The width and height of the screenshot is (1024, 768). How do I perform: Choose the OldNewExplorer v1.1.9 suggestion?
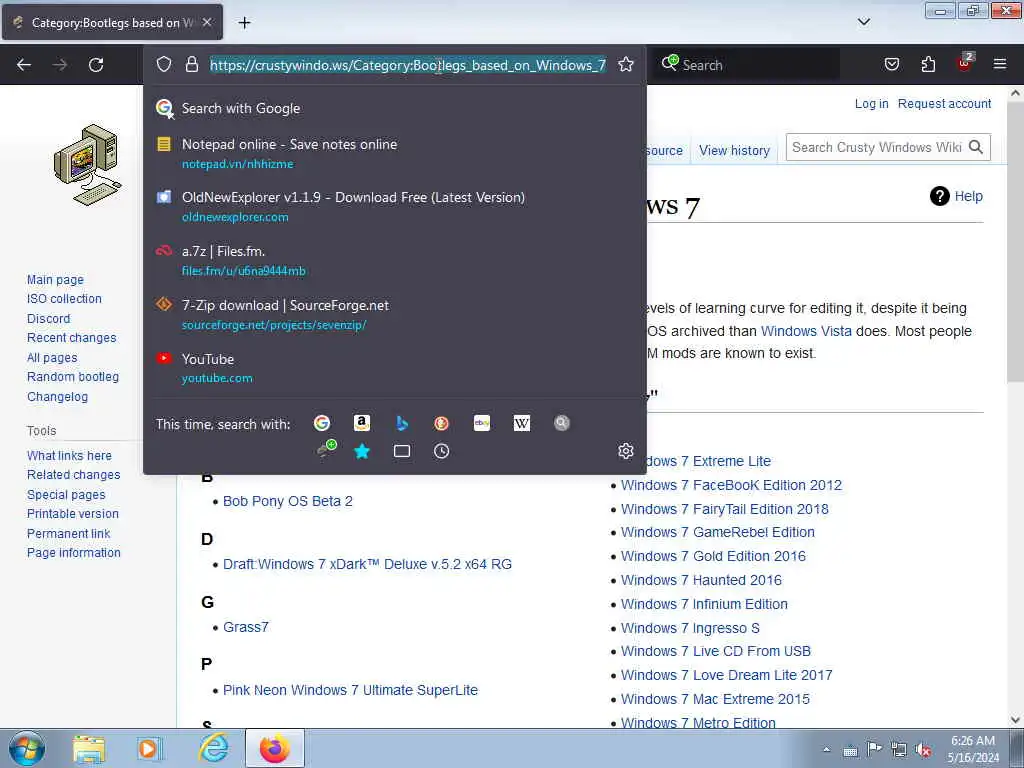click(x=394, y=207)
